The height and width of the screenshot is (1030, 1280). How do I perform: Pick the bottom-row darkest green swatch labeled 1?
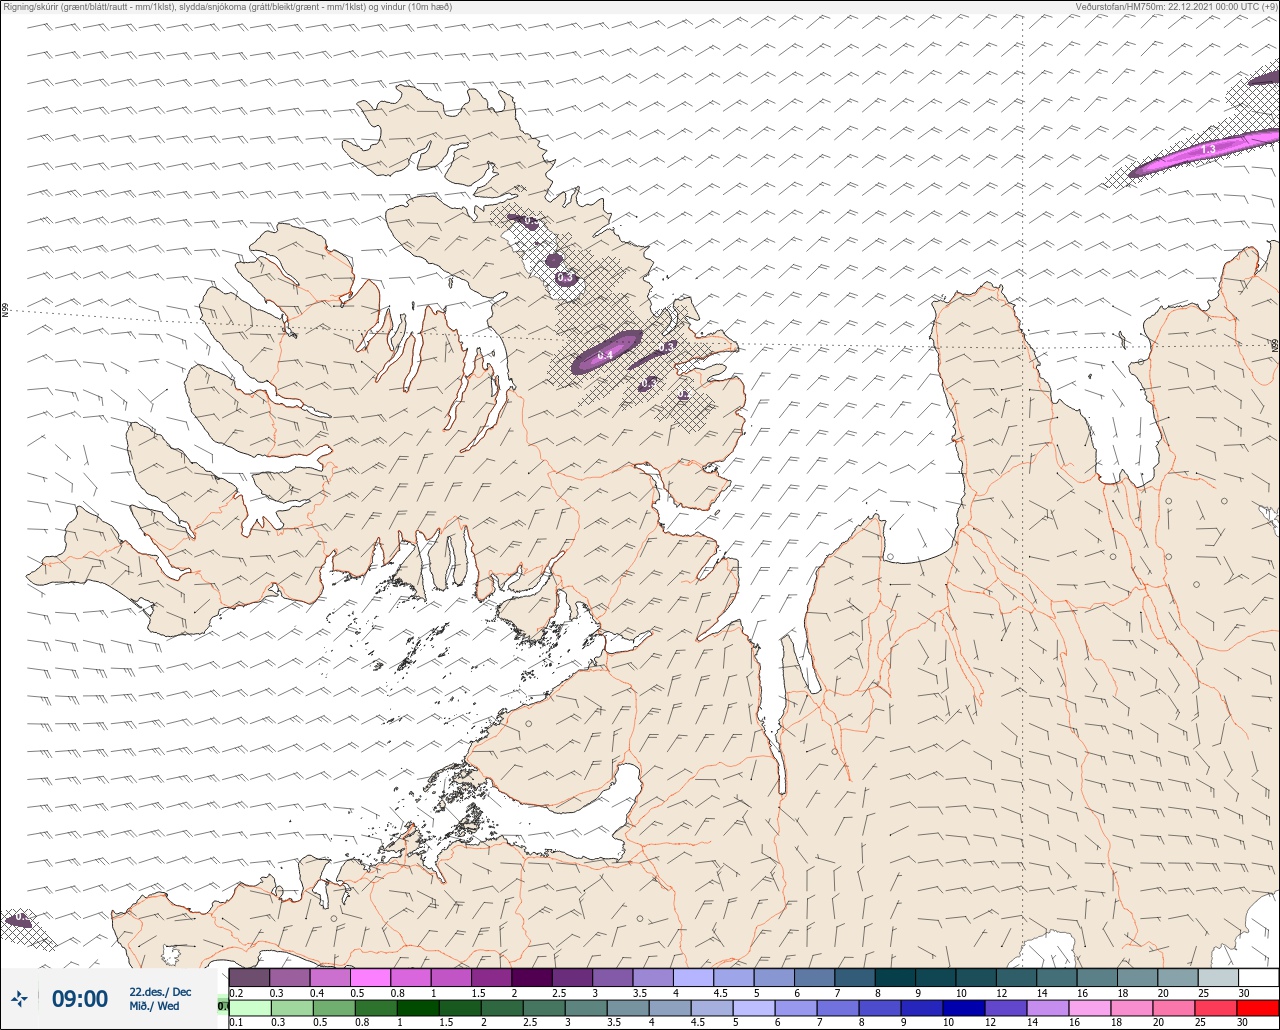pos(418,1007)
